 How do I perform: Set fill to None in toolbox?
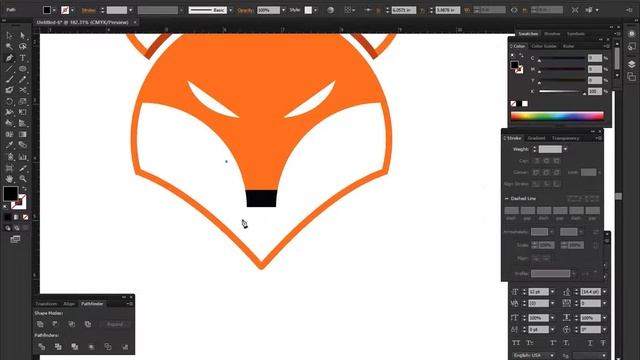(25, 217)
